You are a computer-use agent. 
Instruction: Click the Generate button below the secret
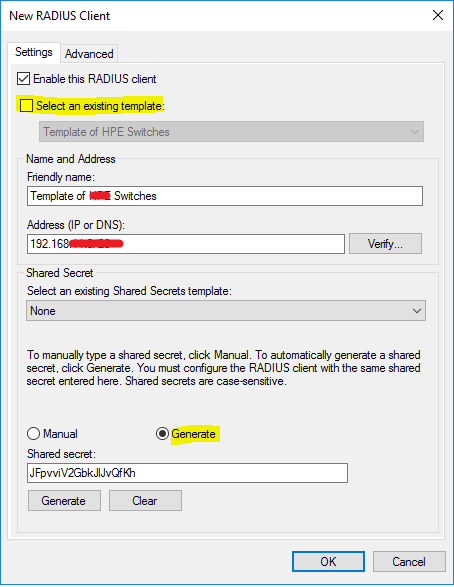[64, 501]
